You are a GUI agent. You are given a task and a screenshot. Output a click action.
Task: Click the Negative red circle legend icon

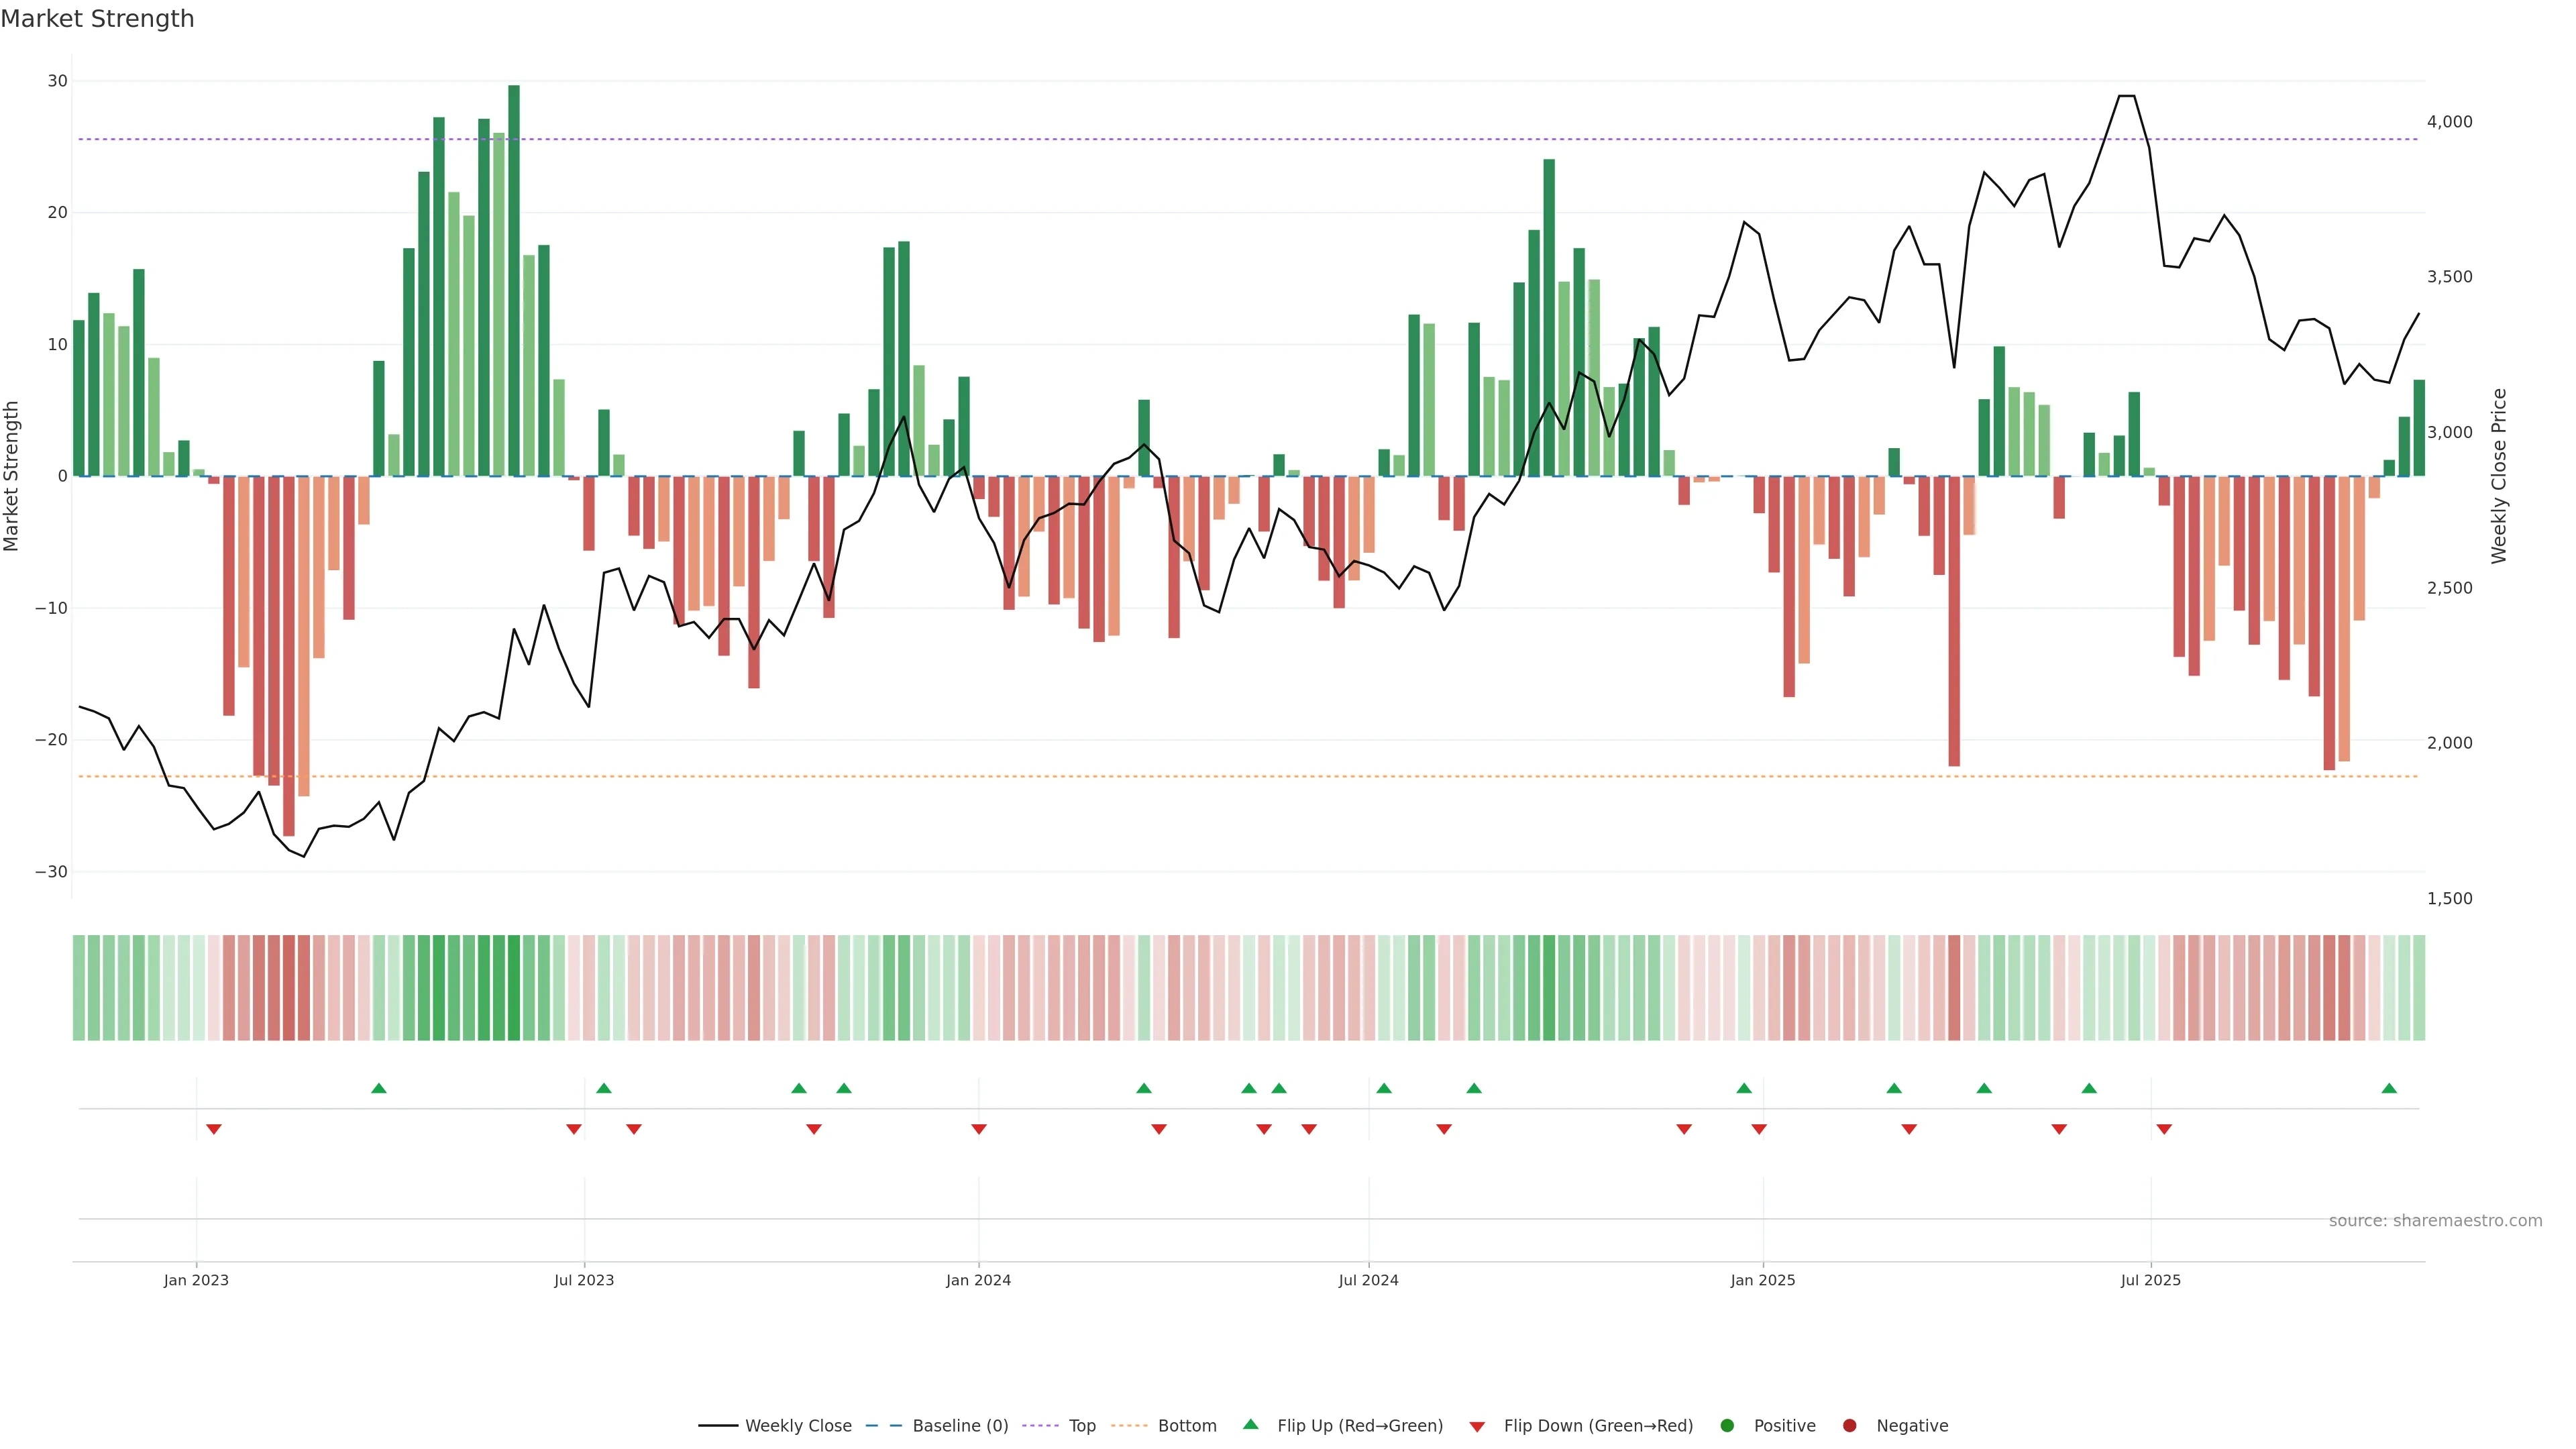1849,1425
